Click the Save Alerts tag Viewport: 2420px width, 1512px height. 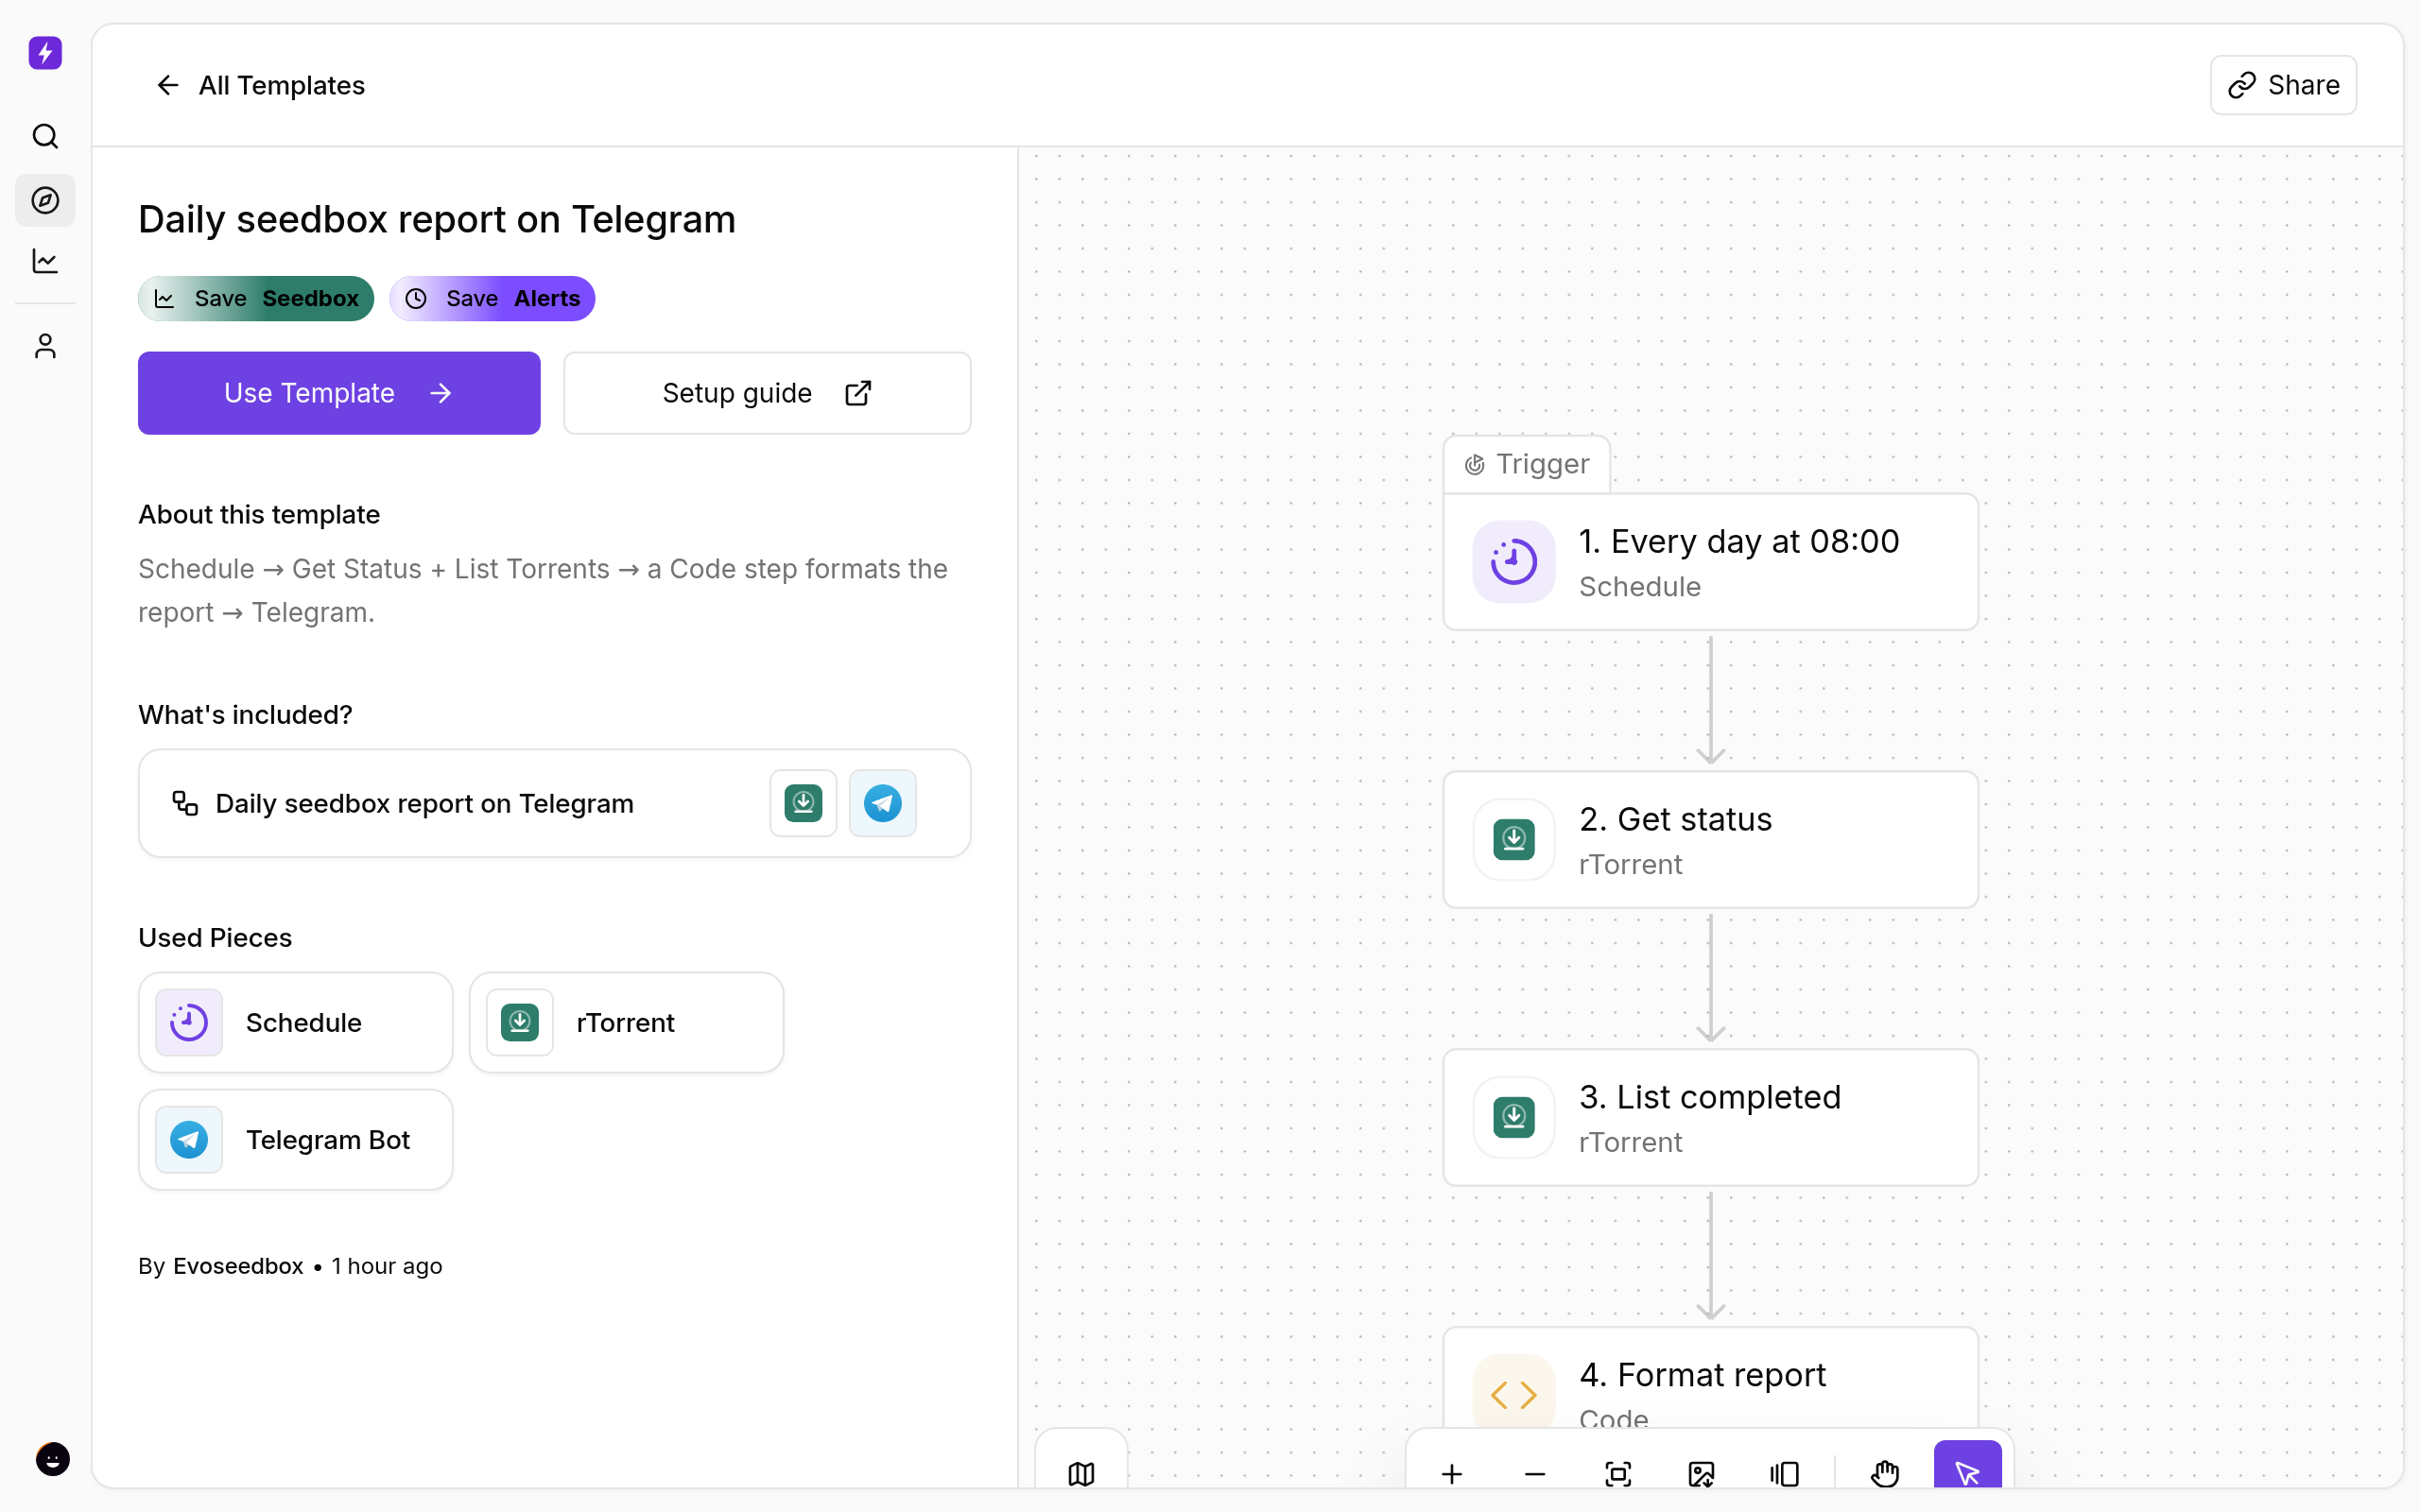click(x=492, y=298)
